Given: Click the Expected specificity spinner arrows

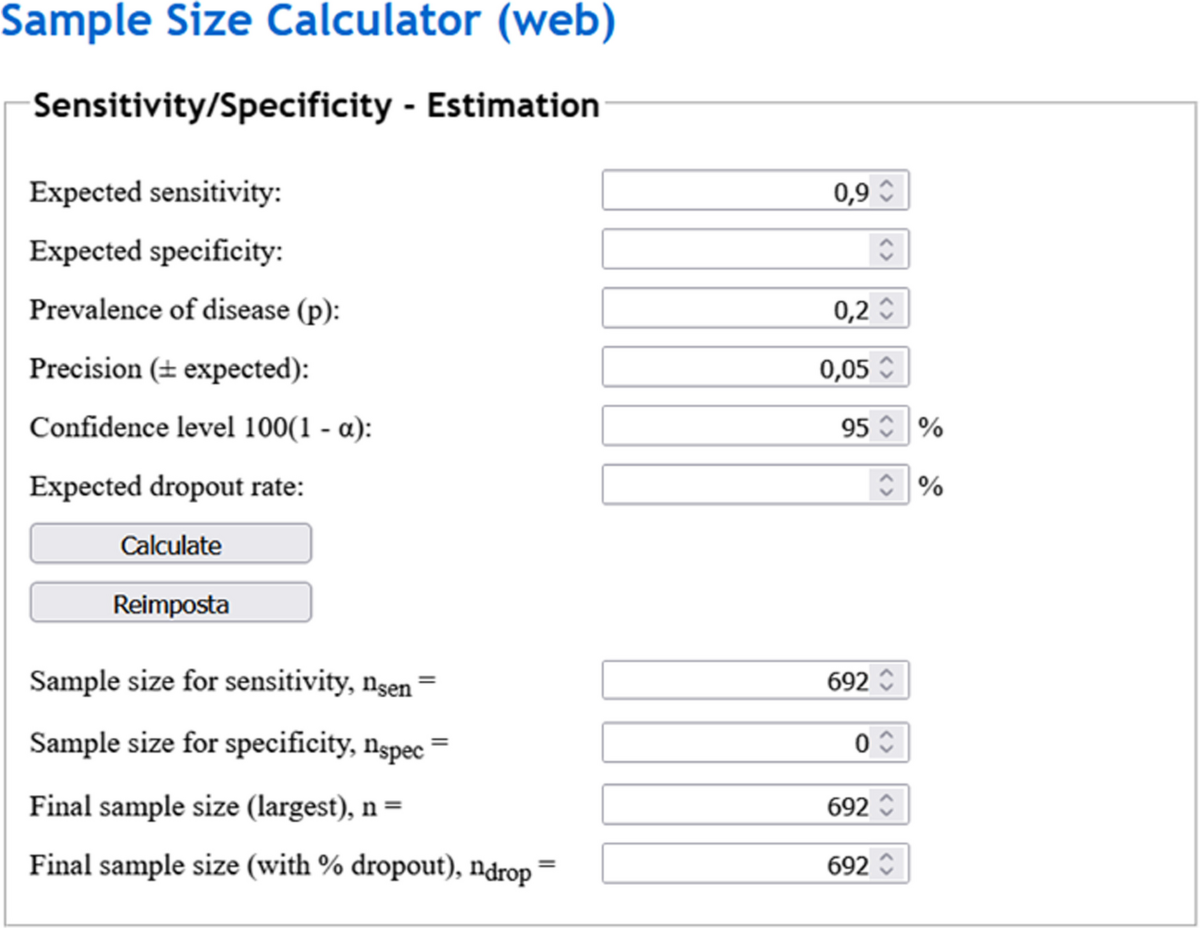Looking at the screenshot, I should 885,250.
